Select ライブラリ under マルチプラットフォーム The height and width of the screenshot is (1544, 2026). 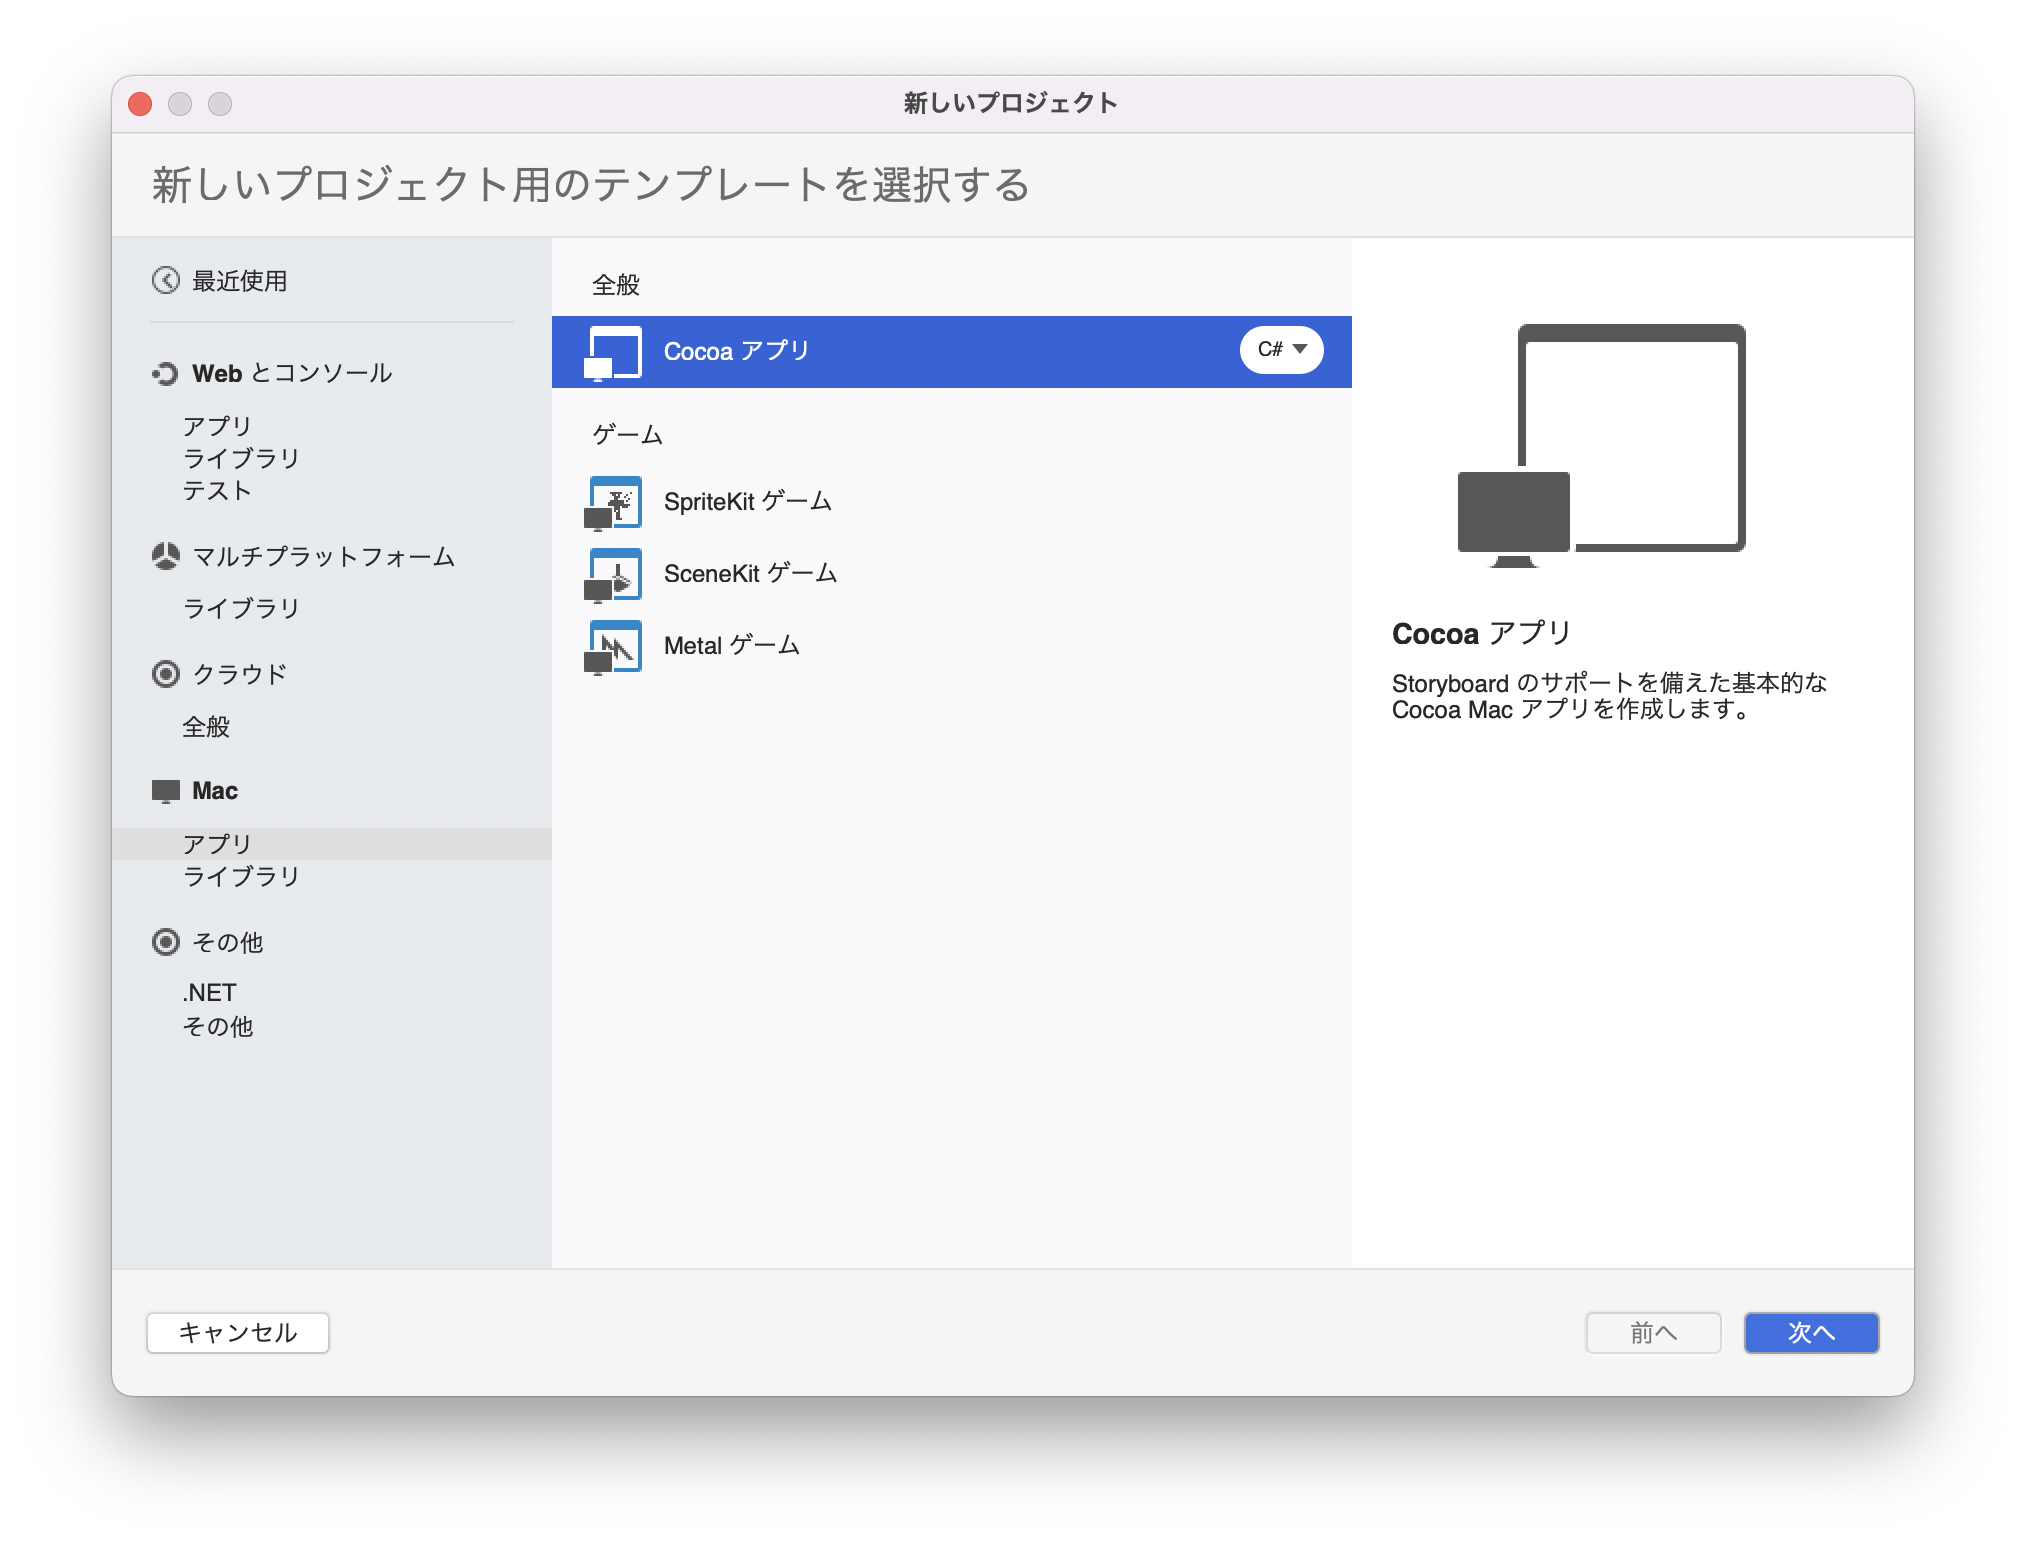[241, 608]
